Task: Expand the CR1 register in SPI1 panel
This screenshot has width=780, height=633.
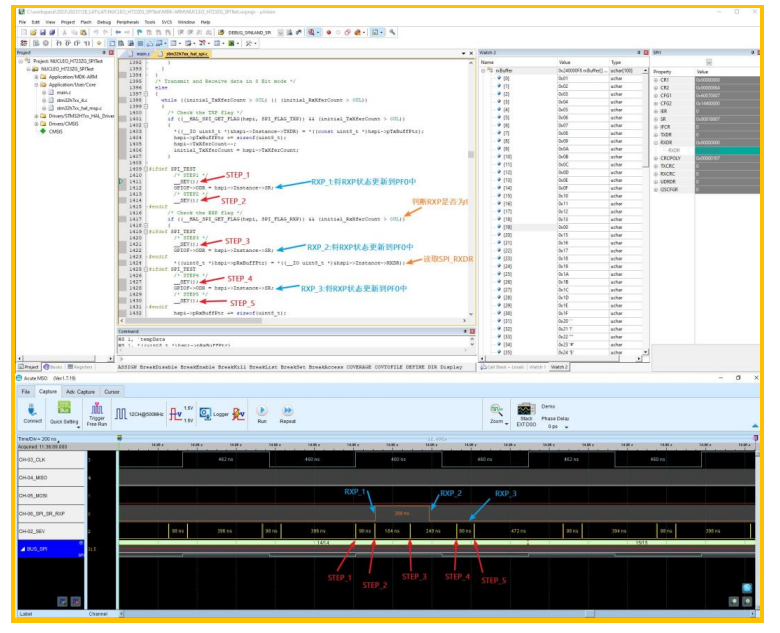Action: [x=656, y=80]
